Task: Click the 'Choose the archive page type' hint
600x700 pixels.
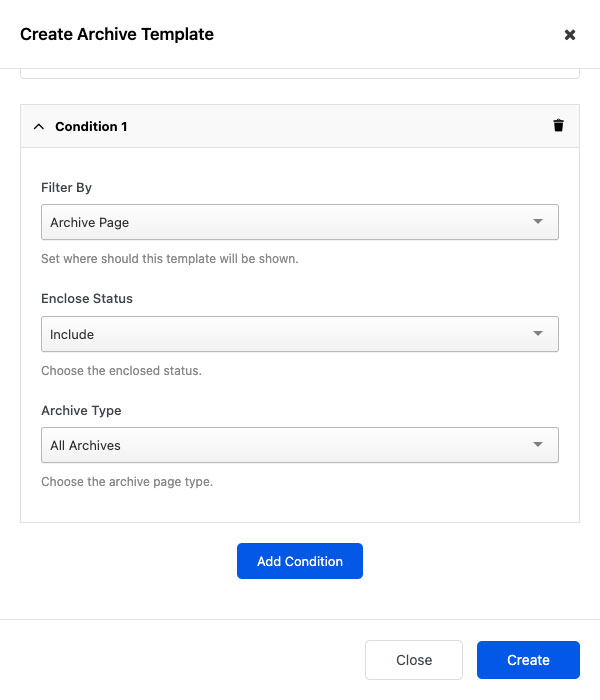Action: tap(127, 482)
